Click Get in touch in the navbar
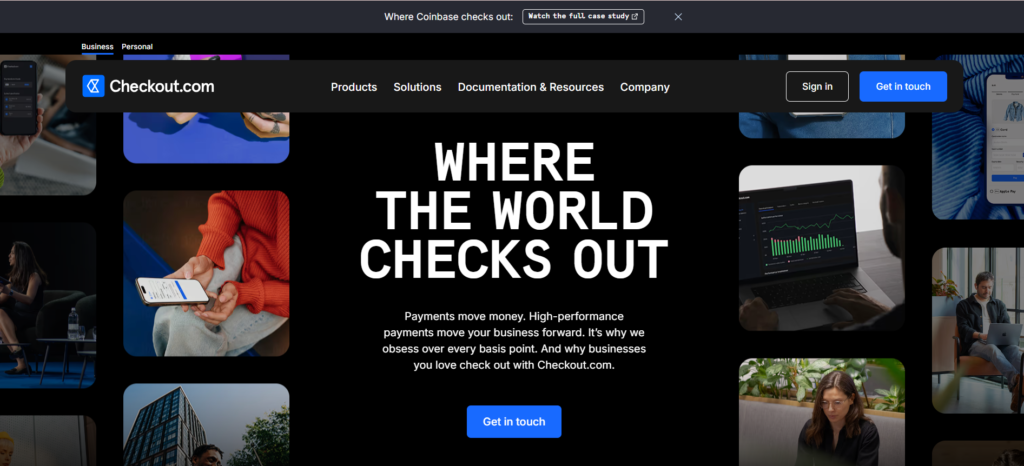 [903, 86]
